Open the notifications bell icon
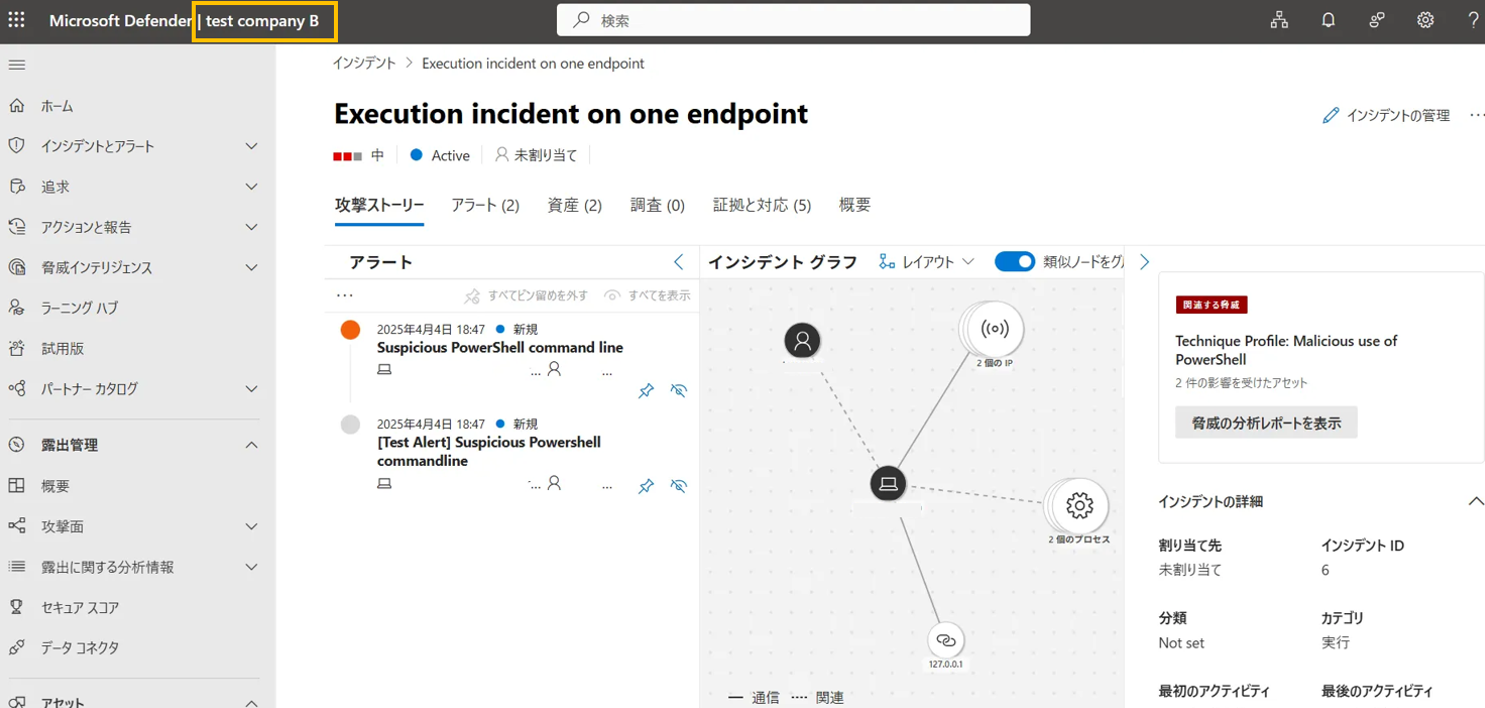The width and height of the screenshot is (1485, 708). 1328,20
